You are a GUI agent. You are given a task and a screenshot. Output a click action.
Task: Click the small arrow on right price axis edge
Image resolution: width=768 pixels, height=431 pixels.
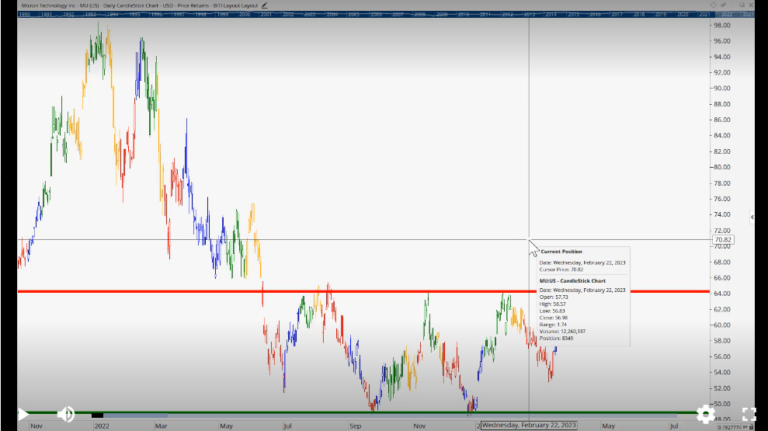(752, 216)
